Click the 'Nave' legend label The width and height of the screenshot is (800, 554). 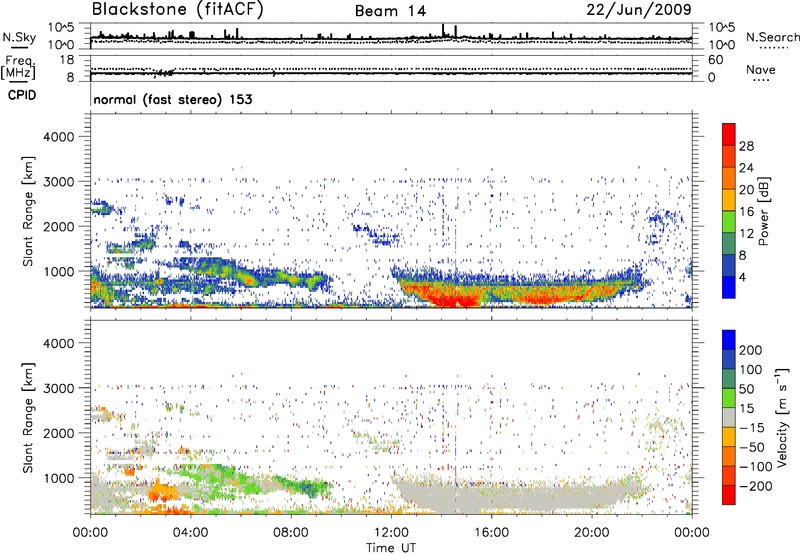761,70
